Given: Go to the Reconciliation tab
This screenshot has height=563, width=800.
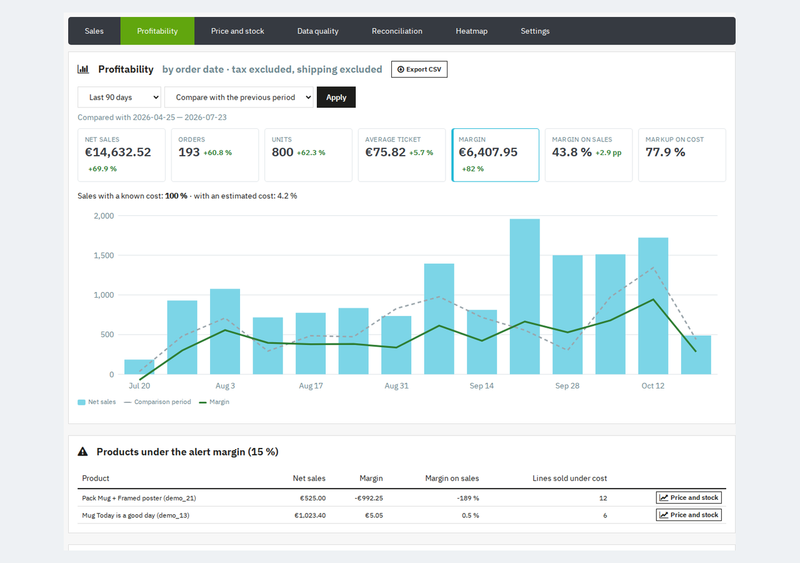Looking at the screenshot, I should click(397, 31).
